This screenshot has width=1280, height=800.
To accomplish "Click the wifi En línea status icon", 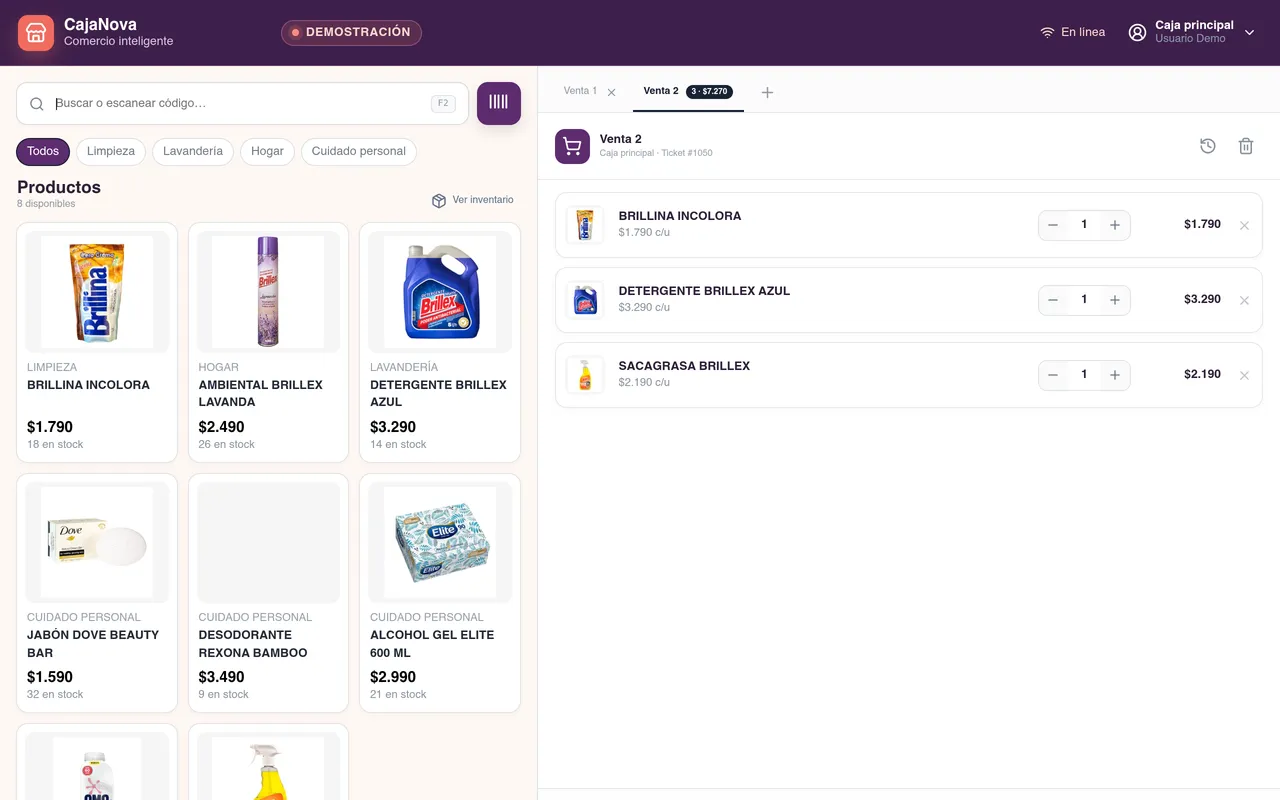I will click(x=1047, y=32).
